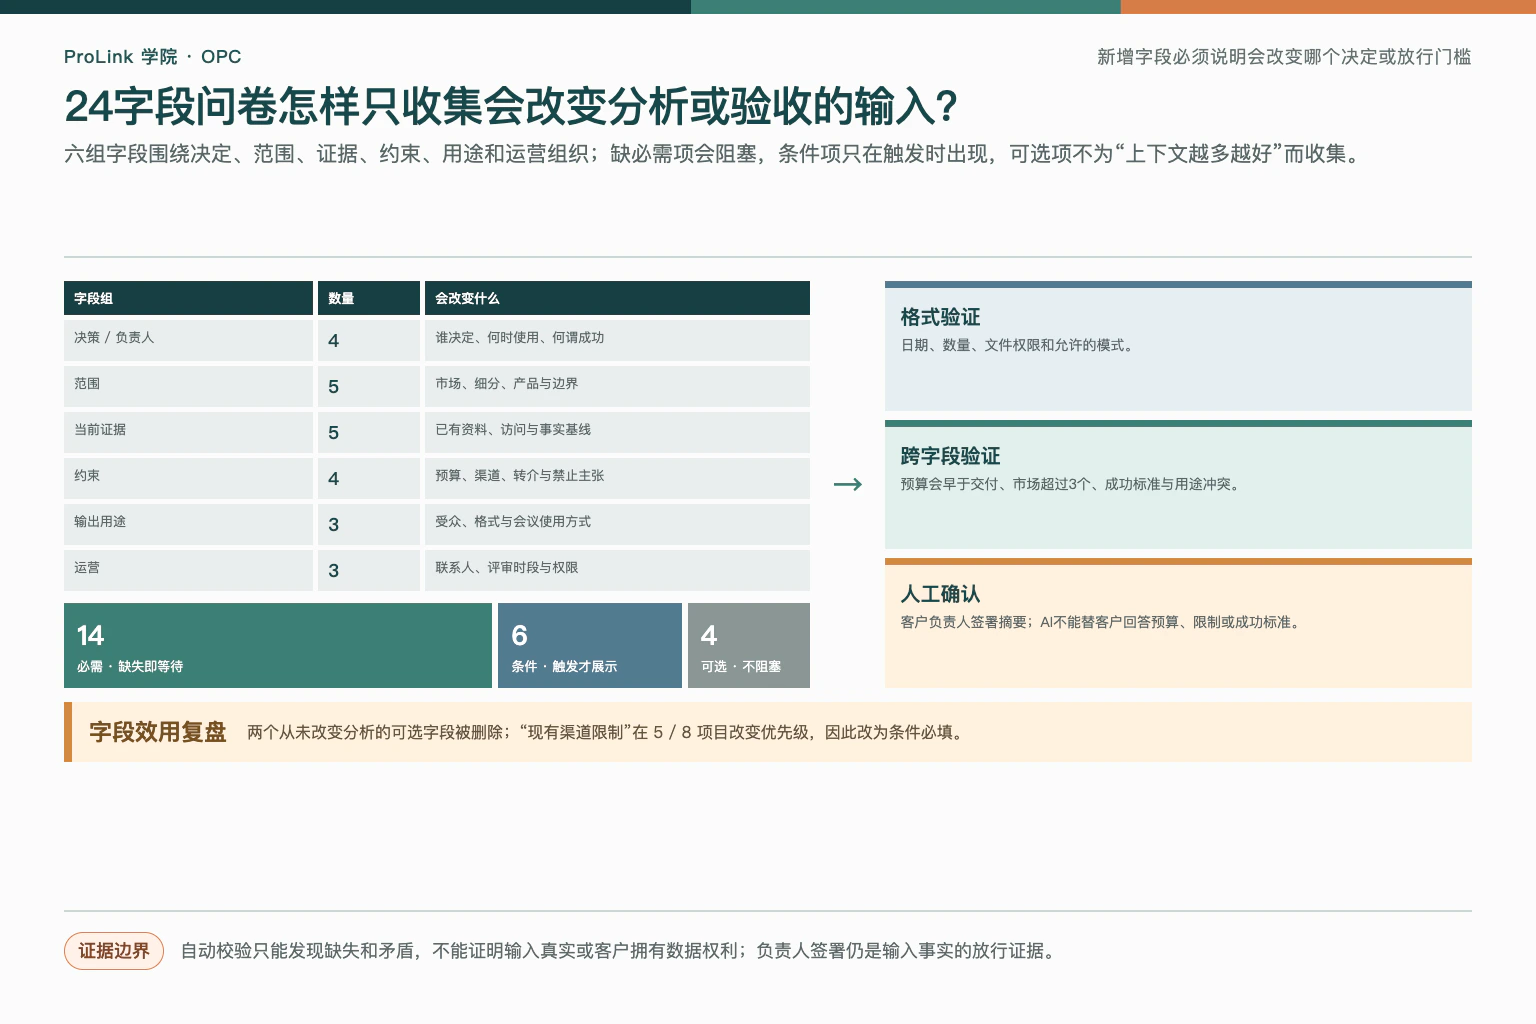
Task: Click the green 14 必需 · 缺失即等待 tile
Action: pos(278,645)
